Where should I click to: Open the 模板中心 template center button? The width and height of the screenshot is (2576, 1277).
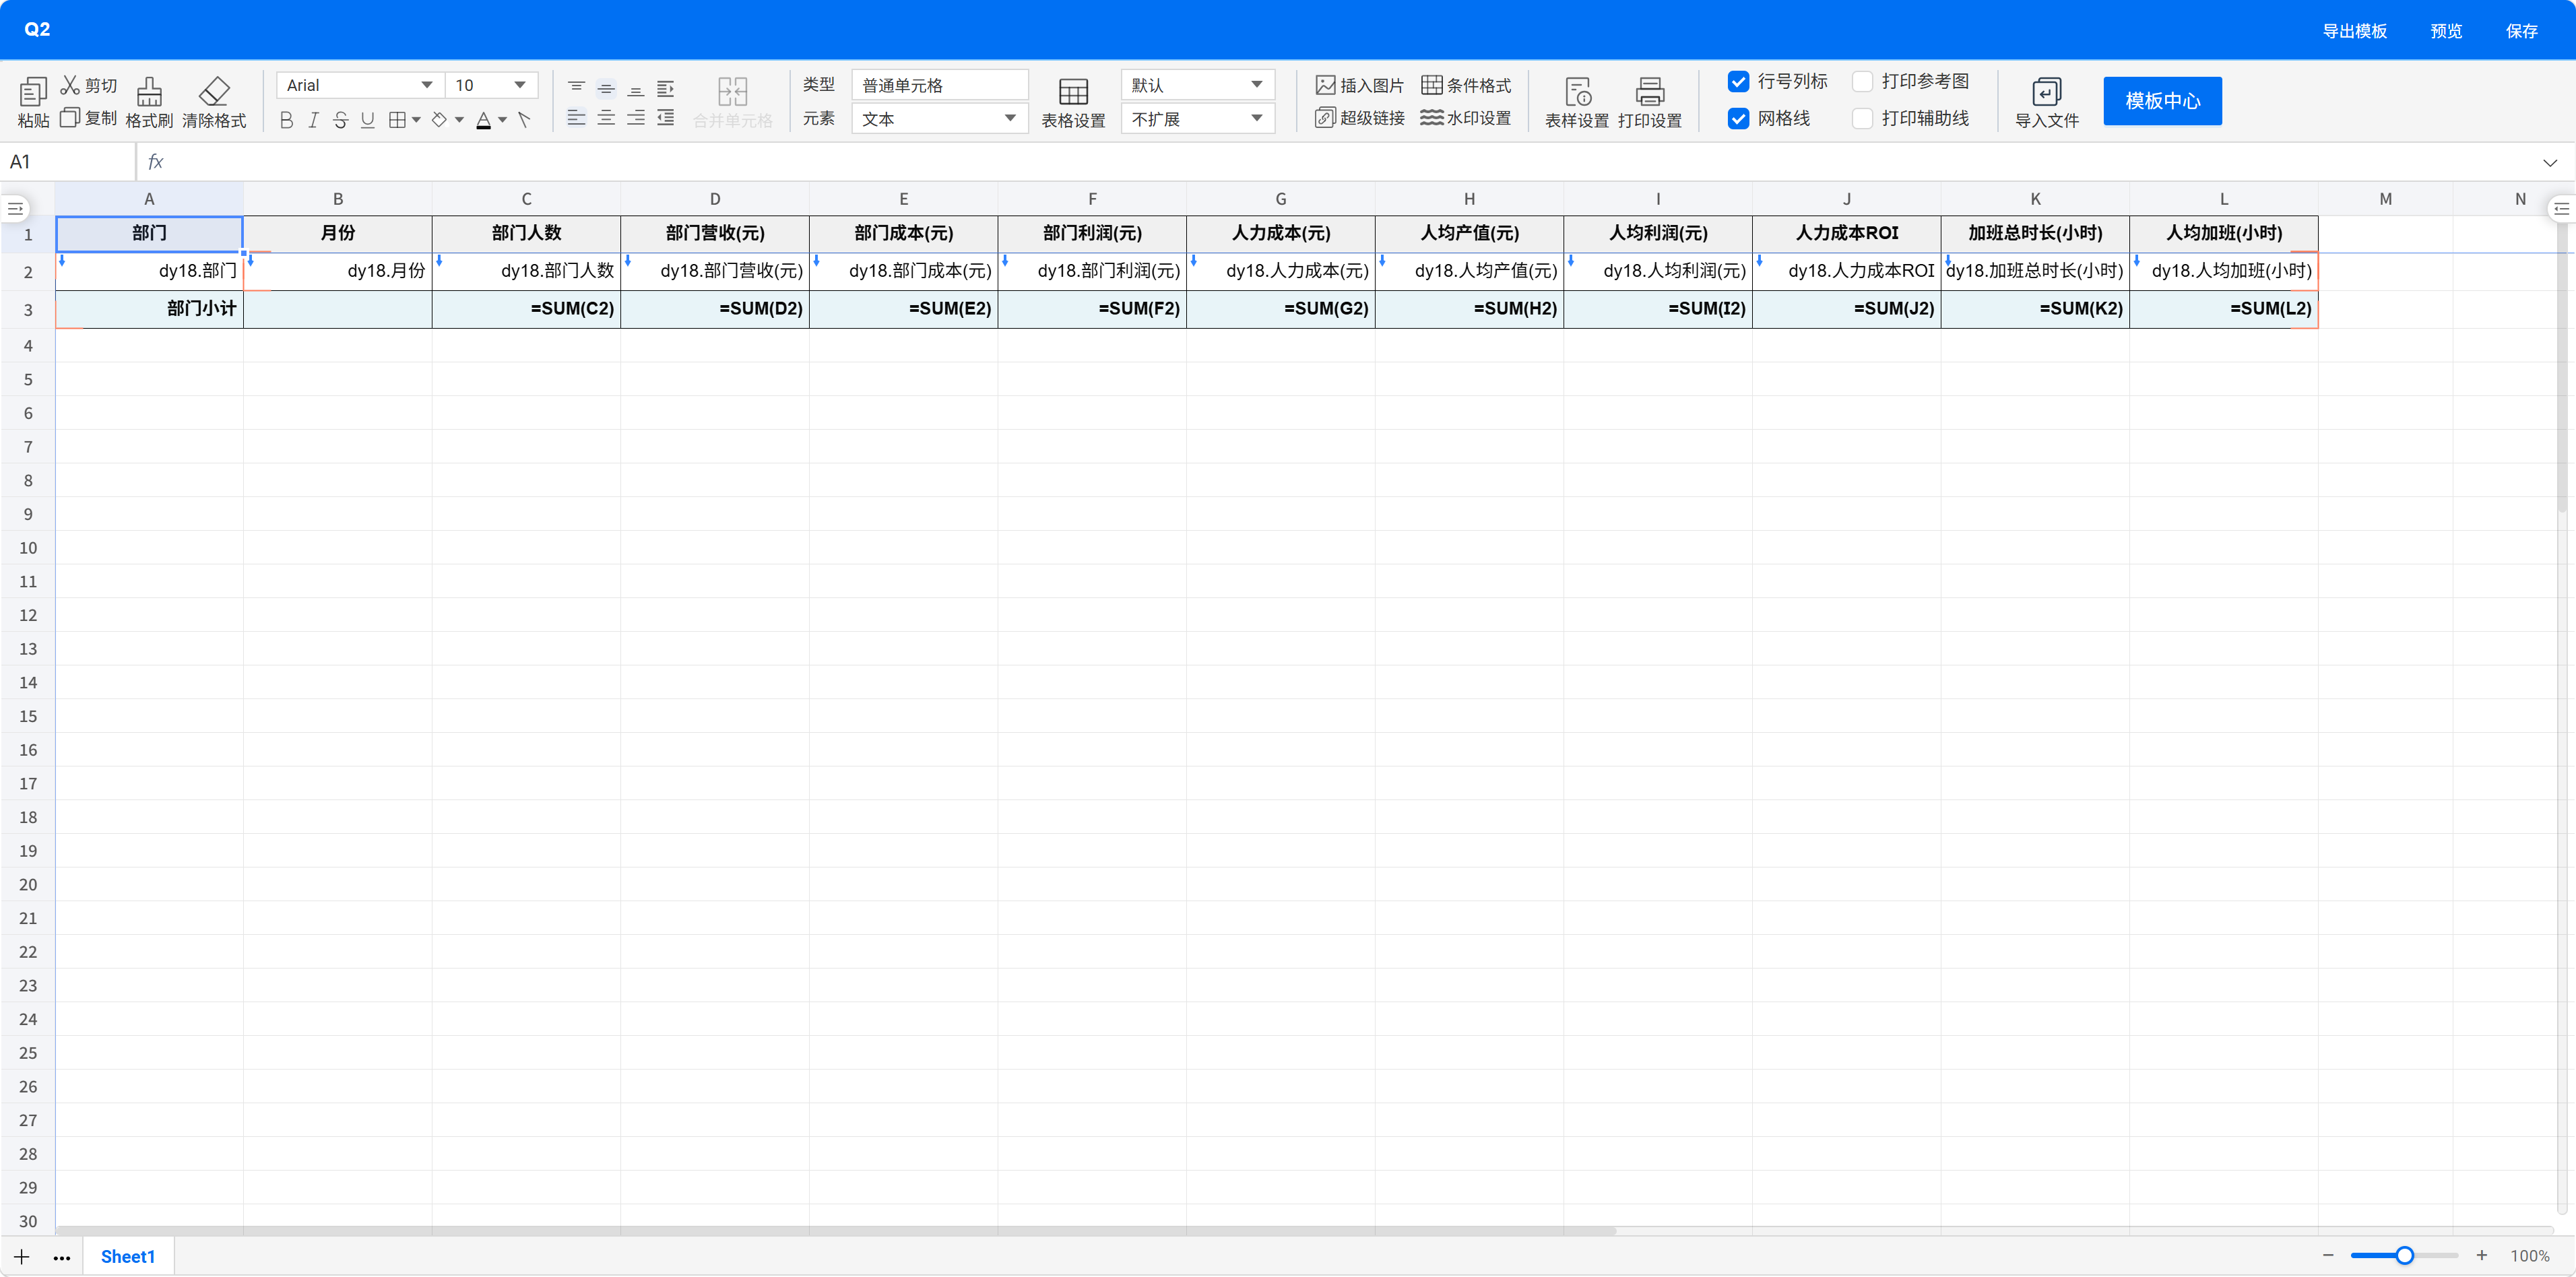click(x=2162, y=101)
